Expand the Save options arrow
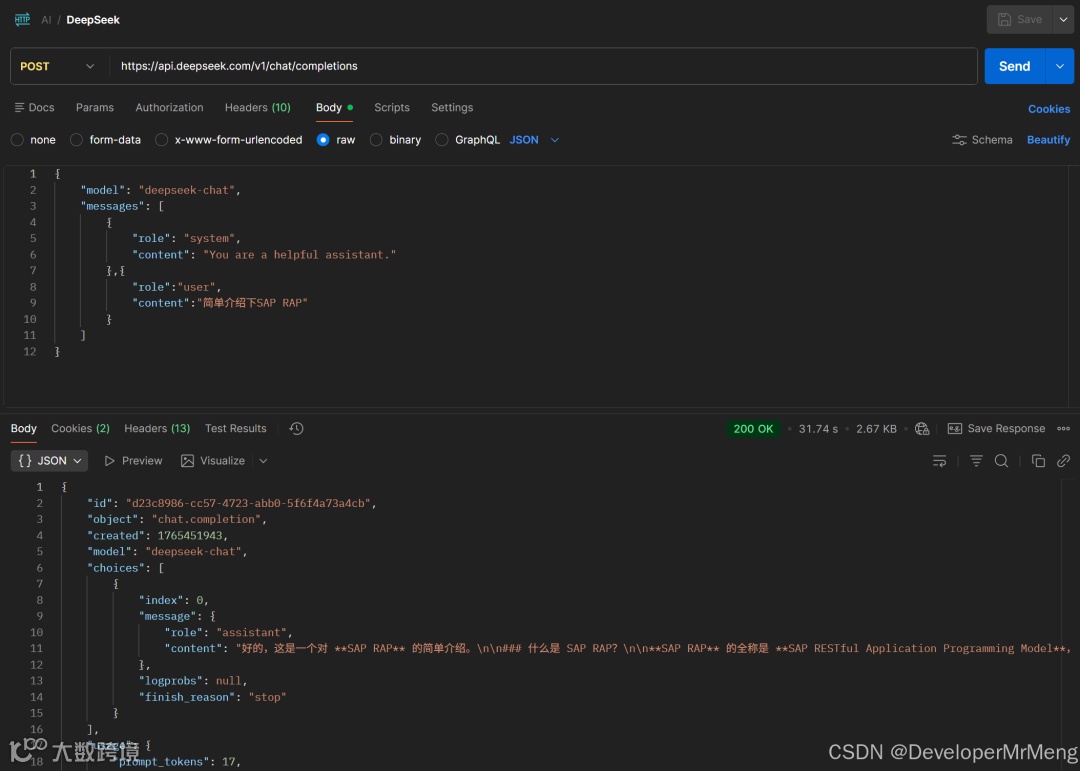The width and height of the screenshot is (1080, 771). [1063, 19]
